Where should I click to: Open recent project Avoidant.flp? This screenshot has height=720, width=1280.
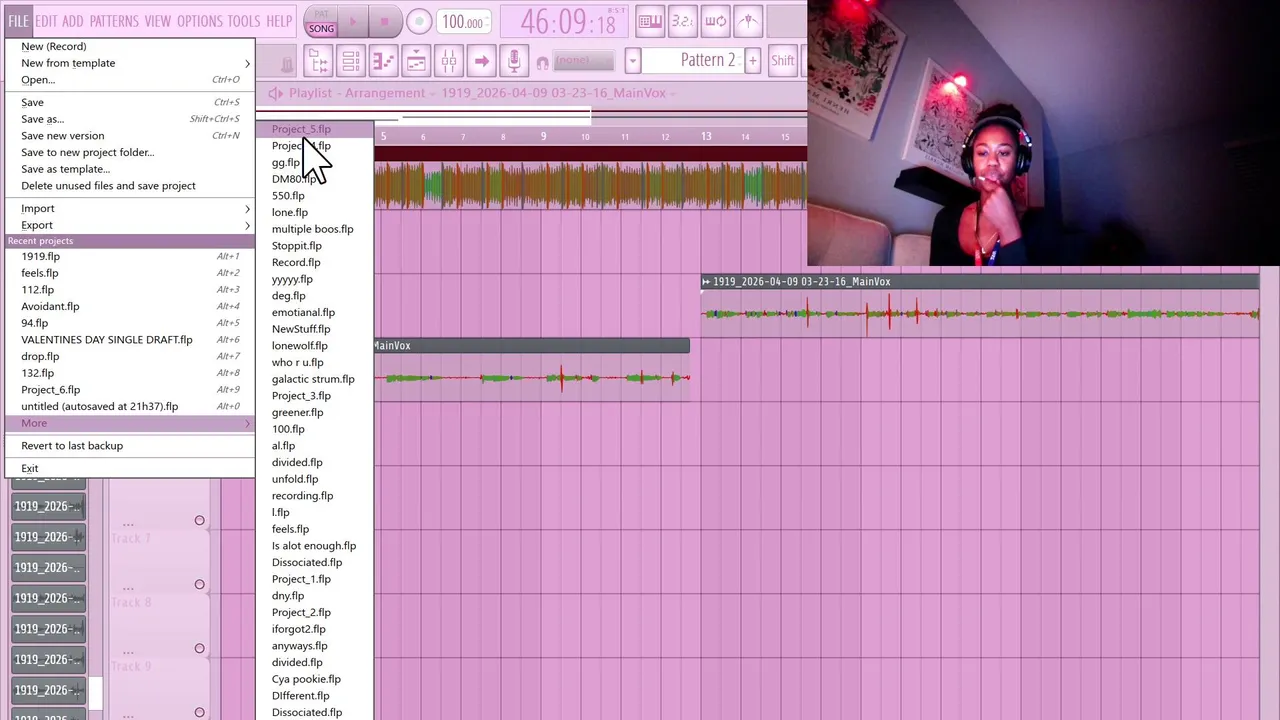click(130, 306)
